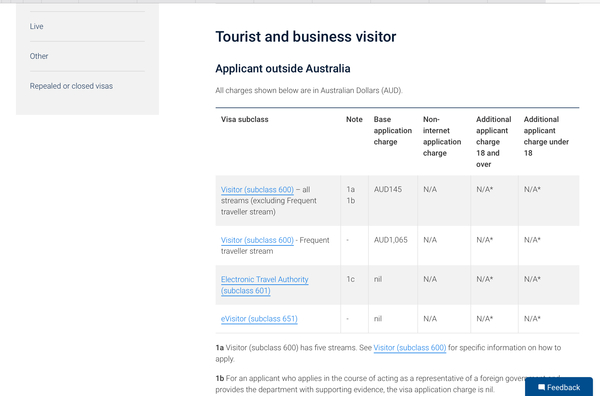The height and width of the screenshot is (396, 600).
Task: Follow Visitor (subclass 600) link in note 1a
Action: (410, 348)
